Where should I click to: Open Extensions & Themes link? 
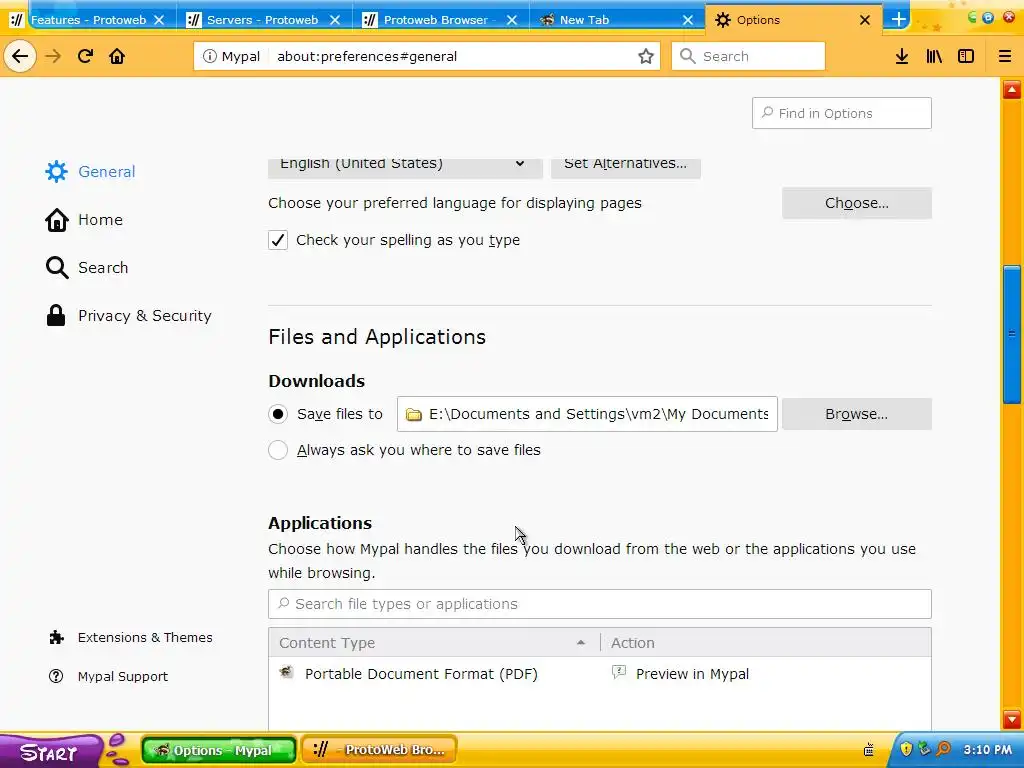coord(145,637)
